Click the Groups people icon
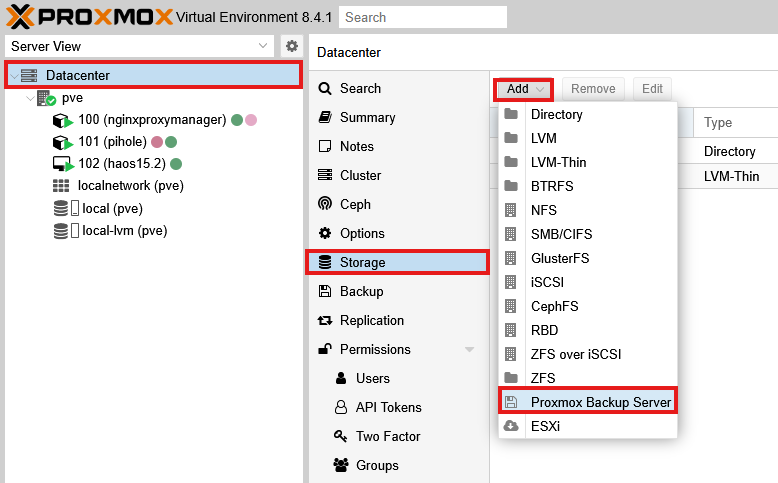The width and height of the screenshot is (778, 483). pyautogui.click(x=341, y=465)
